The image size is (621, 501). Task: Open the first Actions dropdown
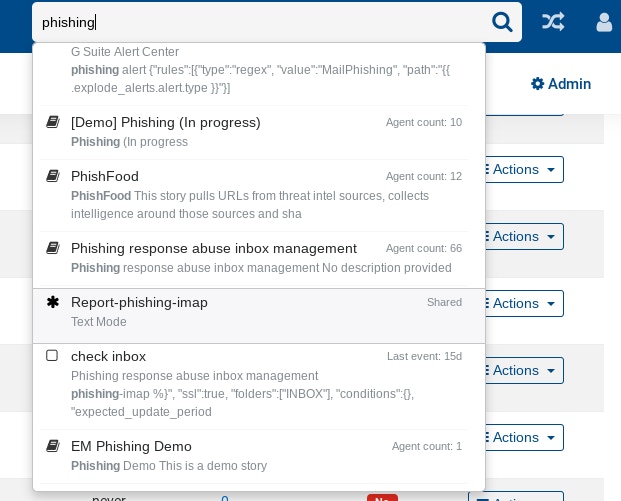click(520, 170)
